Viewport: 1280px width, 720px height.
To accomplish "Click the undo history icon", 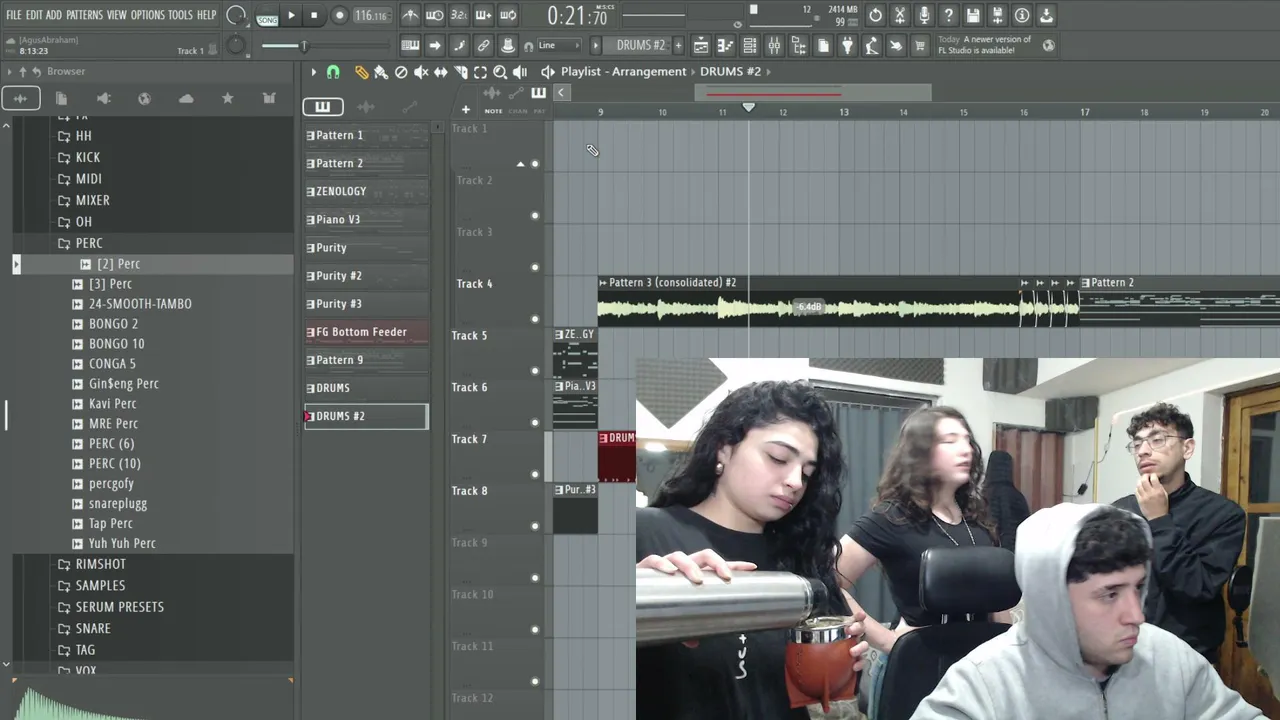I will (x=875, y=15).
